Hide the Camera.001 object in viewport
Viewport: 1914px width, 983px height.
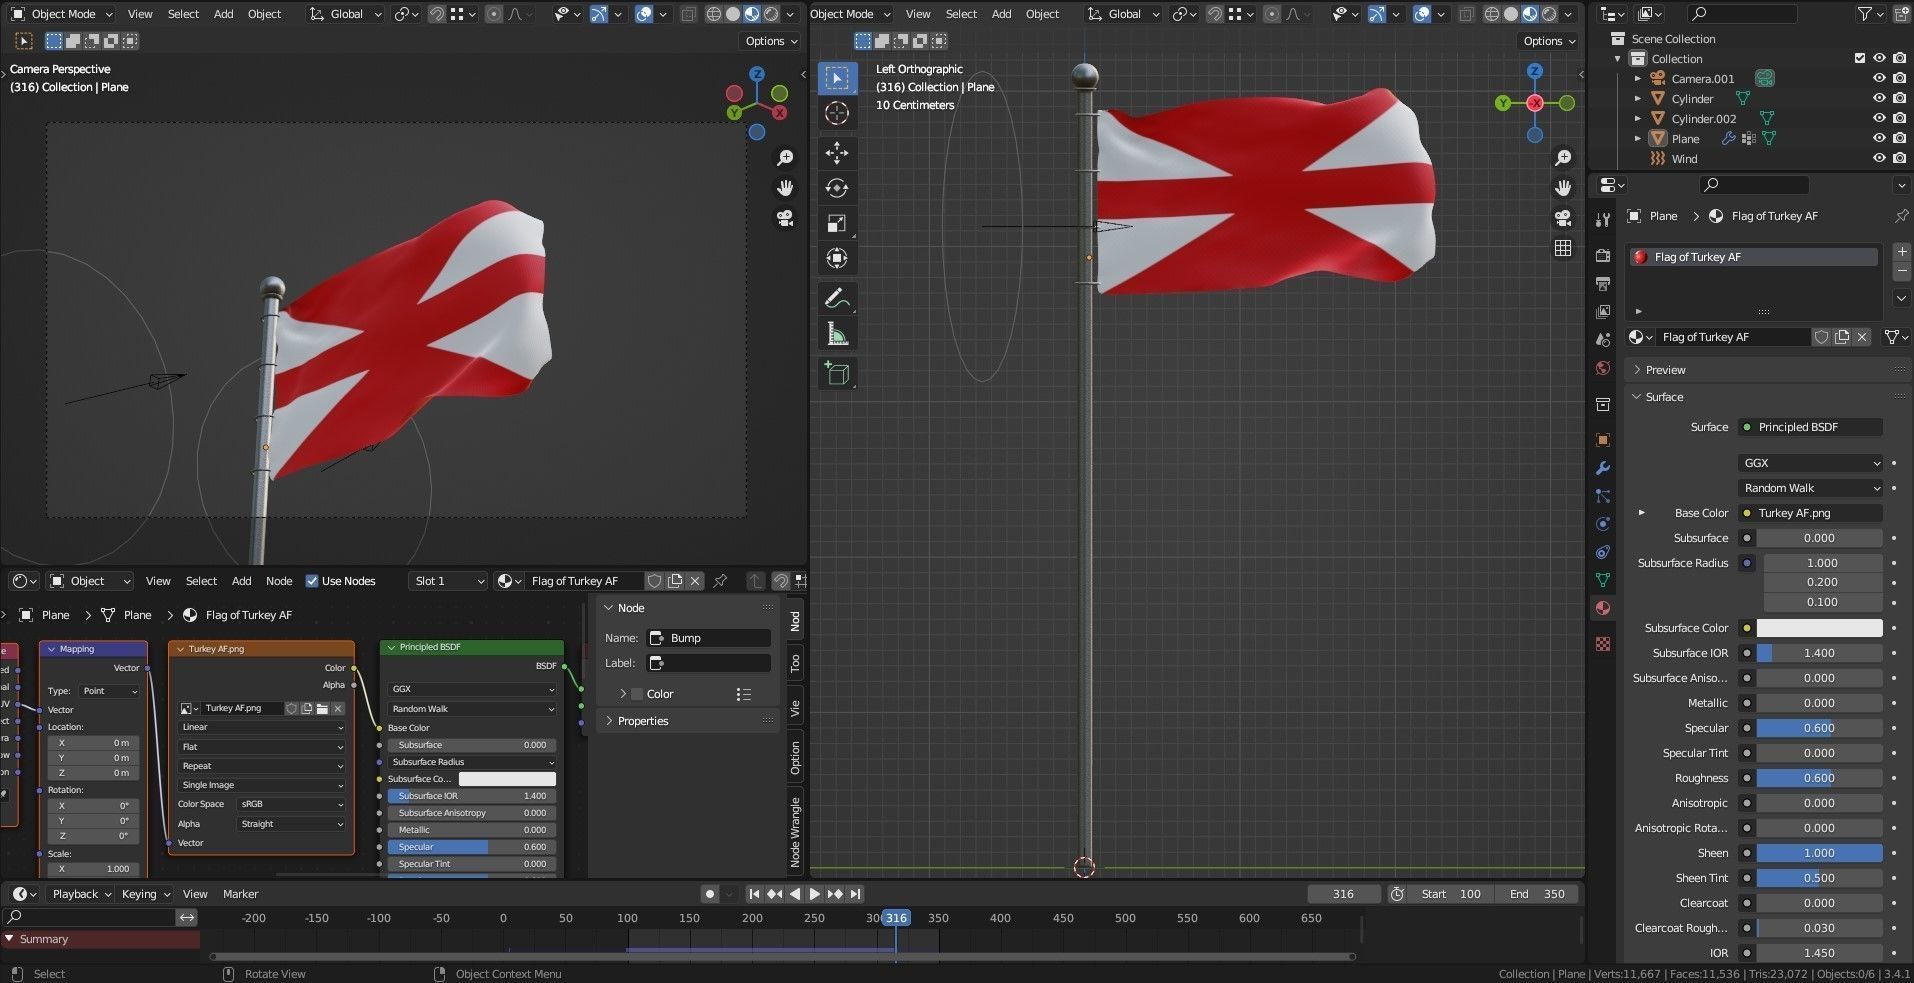pyautogui.click(x=1879, y=78)
